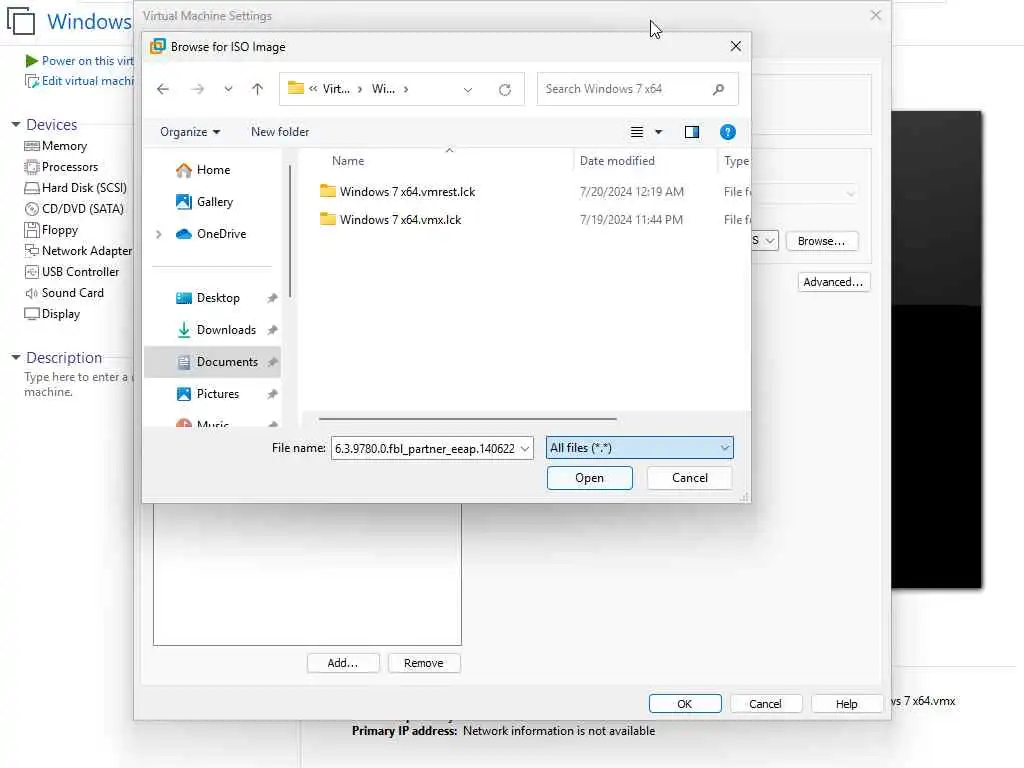Click the pin icon beside Downloads
1024x768 pixels.
[x=272, y=330]
